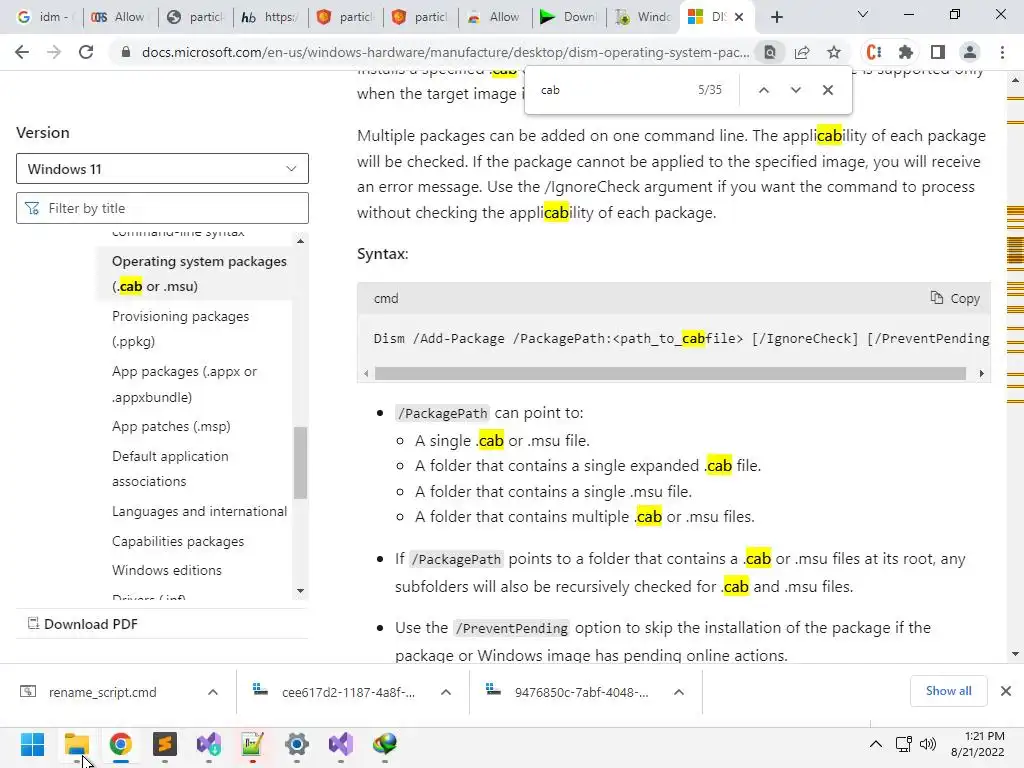This screenshot has height=768, width=1024.
Task: Click code block's left scroll arrow
Action: click(x=366, y=374)
